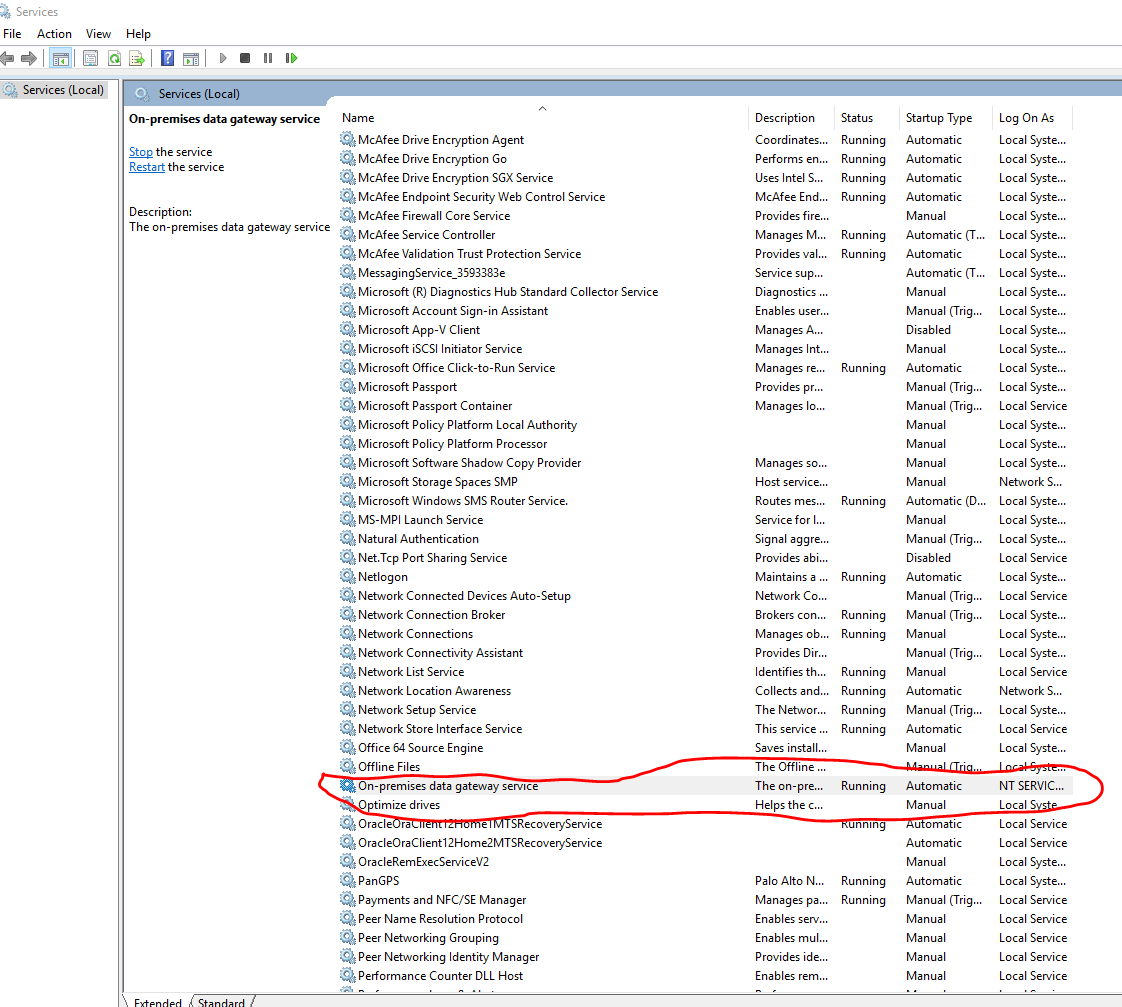Open the Properties toolbar icon
The image size is (1122, 1007).
tap(90, 59)
